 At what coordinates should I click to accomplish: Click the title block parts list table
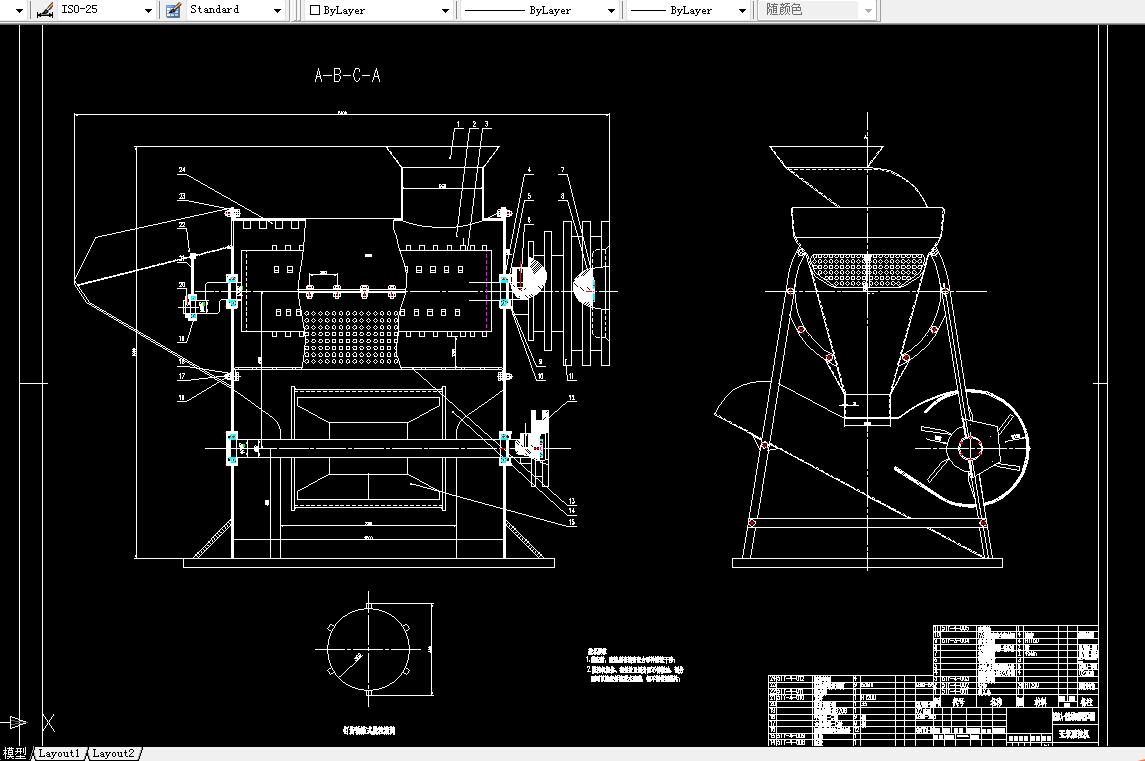coord(933,685)
